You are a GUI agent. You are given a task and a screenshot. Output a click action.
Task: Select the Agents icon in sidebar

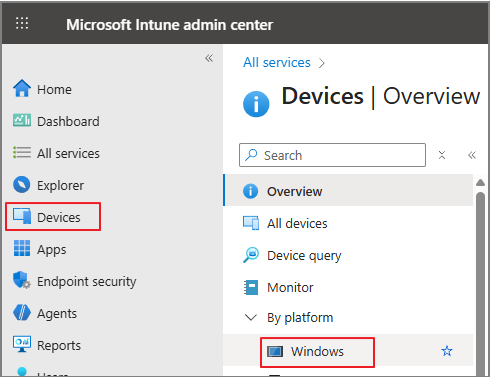click(22, 313)
